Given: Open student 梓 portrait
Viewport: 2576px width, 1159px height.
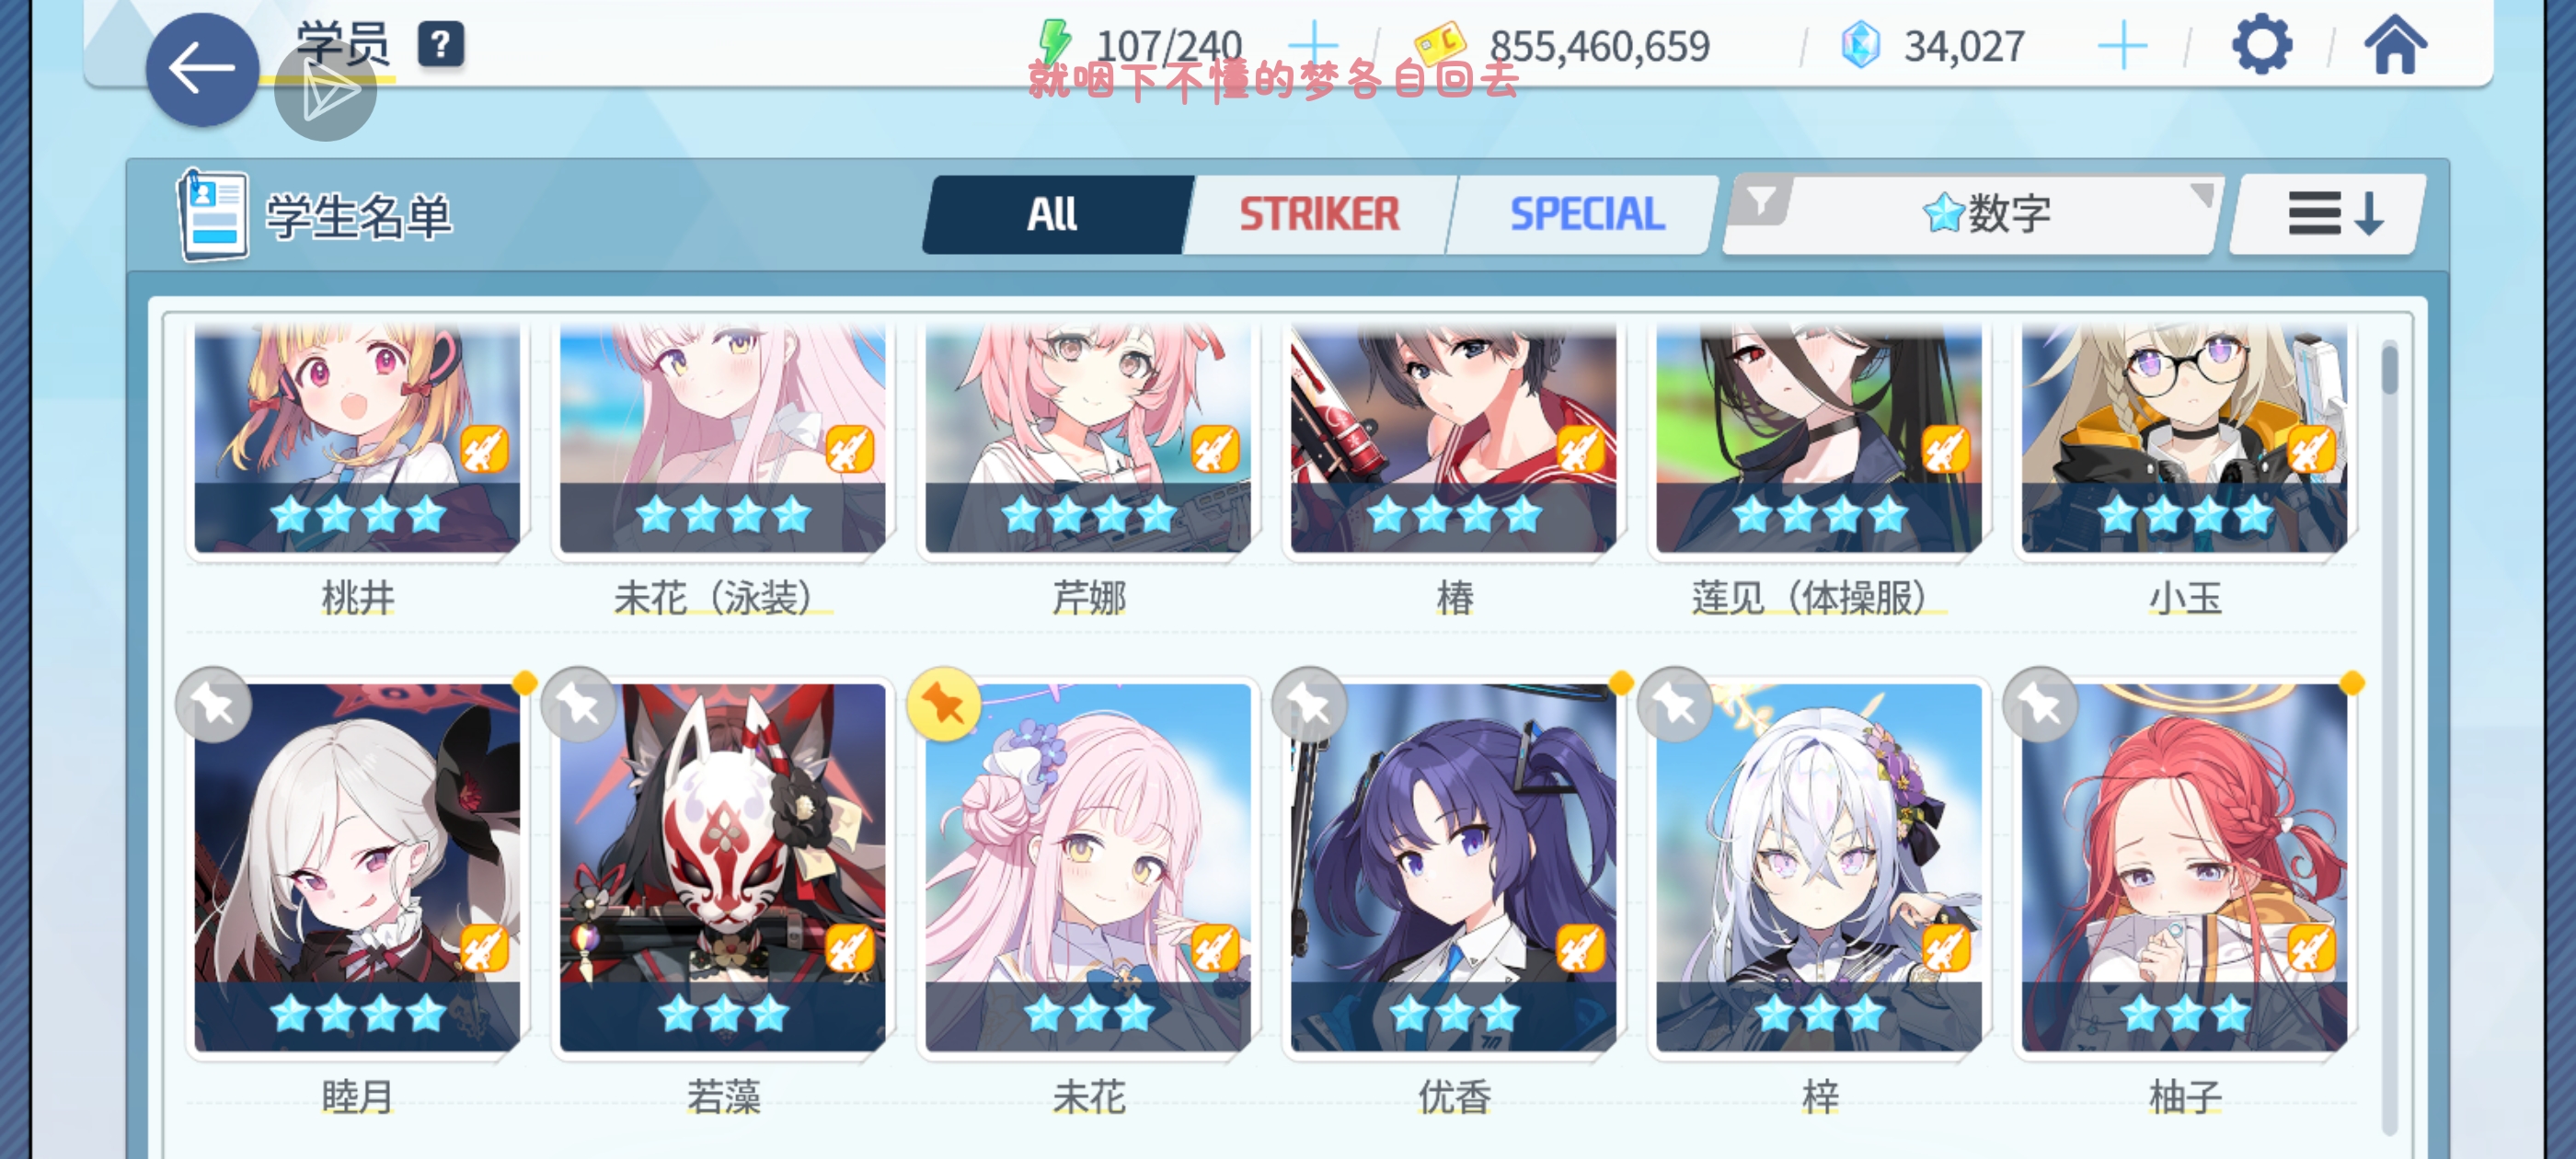Looking at the screenshot, I should click(1818, 867).
